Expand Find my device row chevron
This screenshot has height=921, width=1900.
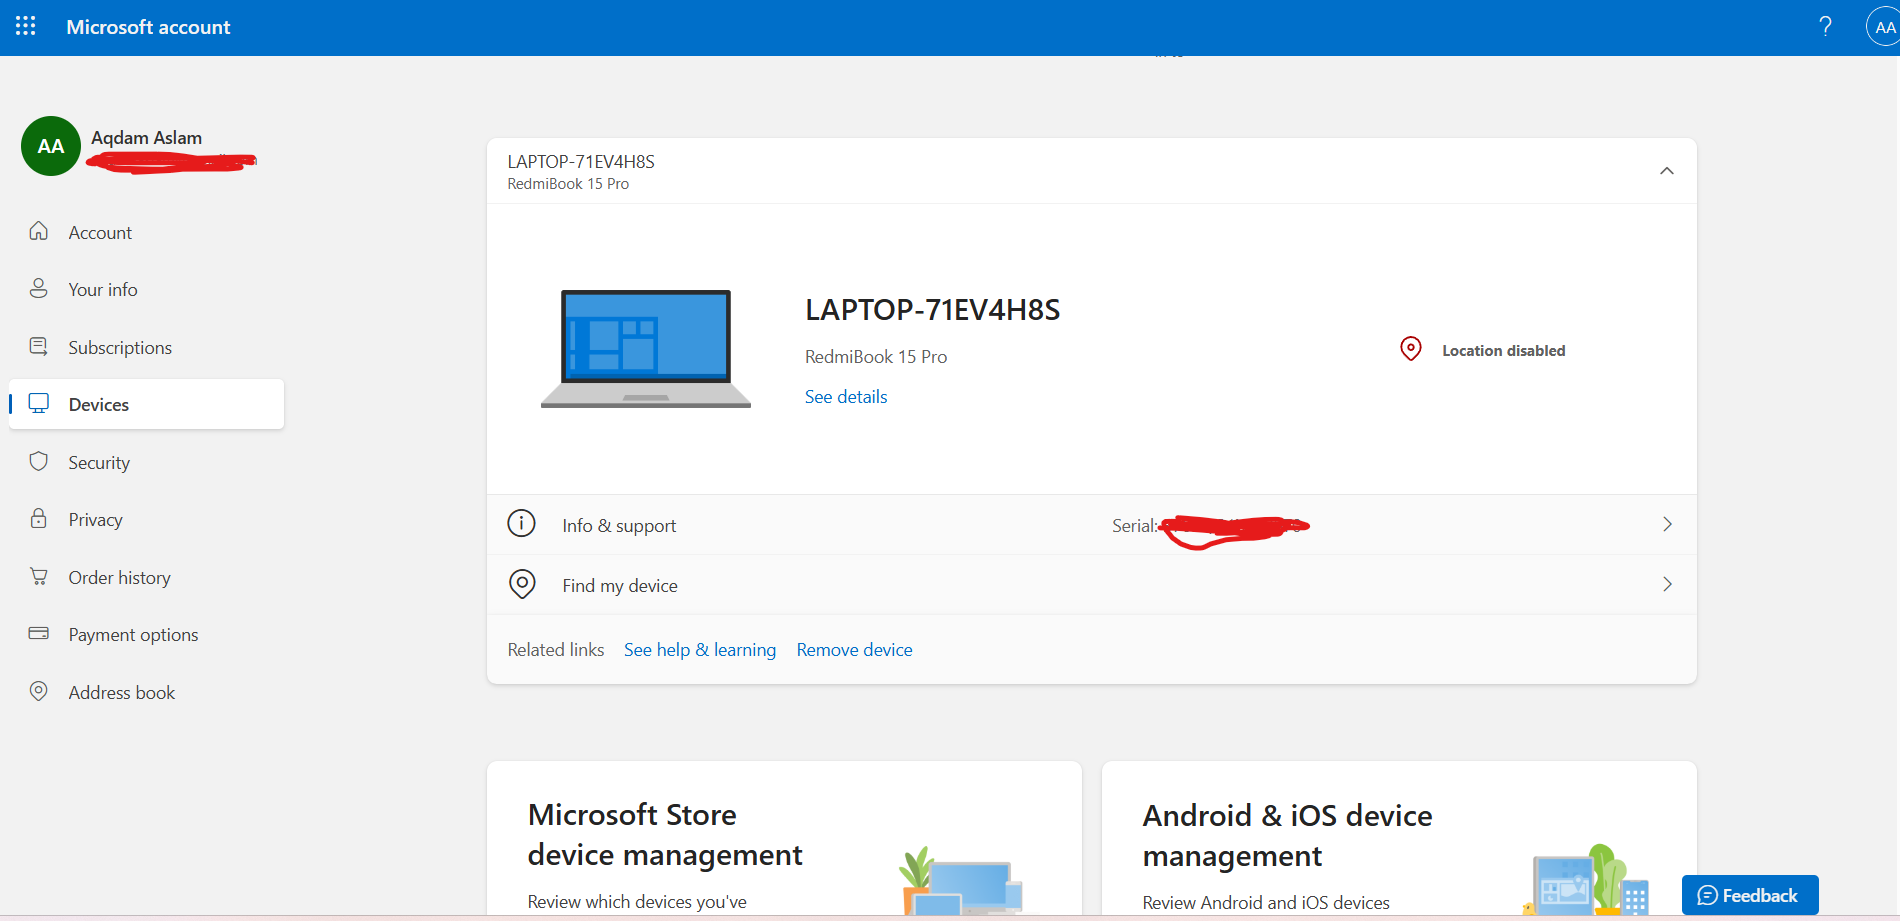(1667, 584)
